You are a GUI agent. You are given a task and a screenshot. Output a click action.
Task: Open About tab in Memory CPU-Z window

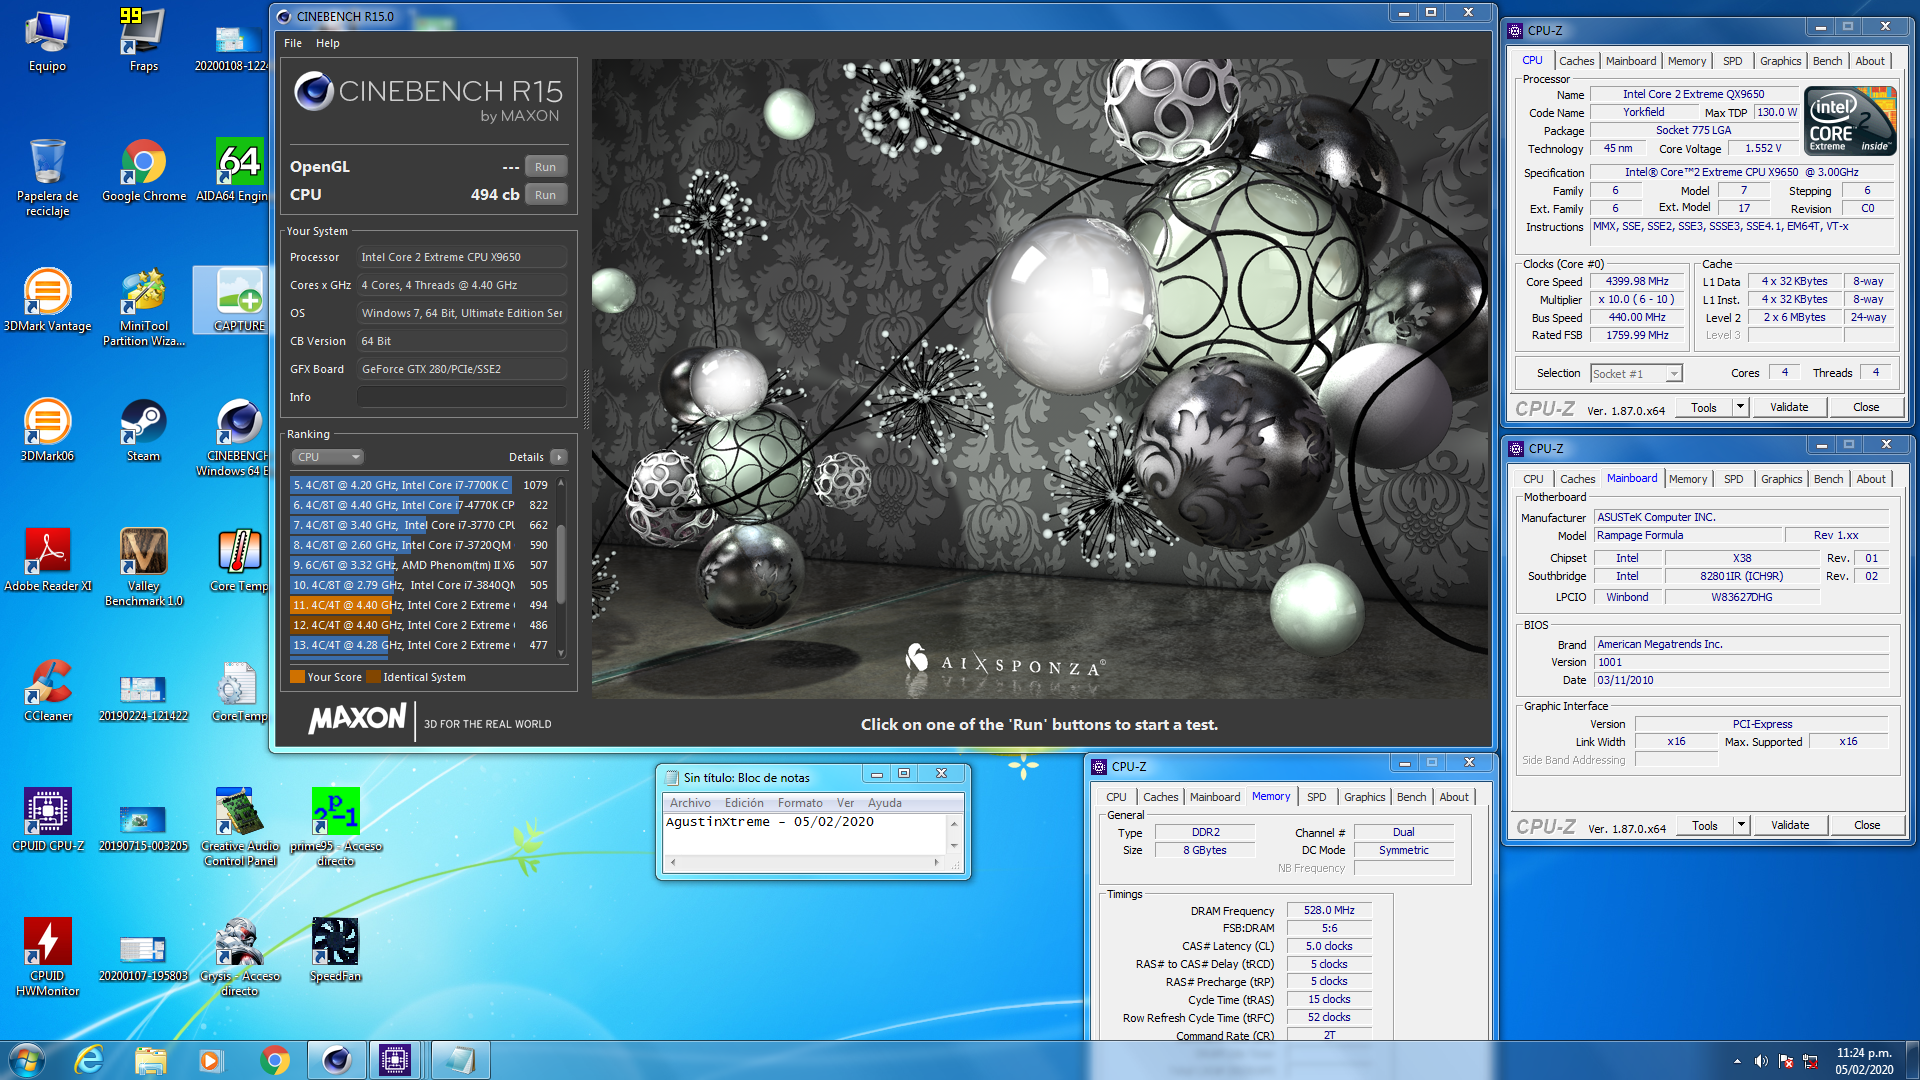[x=1454, y=797]
